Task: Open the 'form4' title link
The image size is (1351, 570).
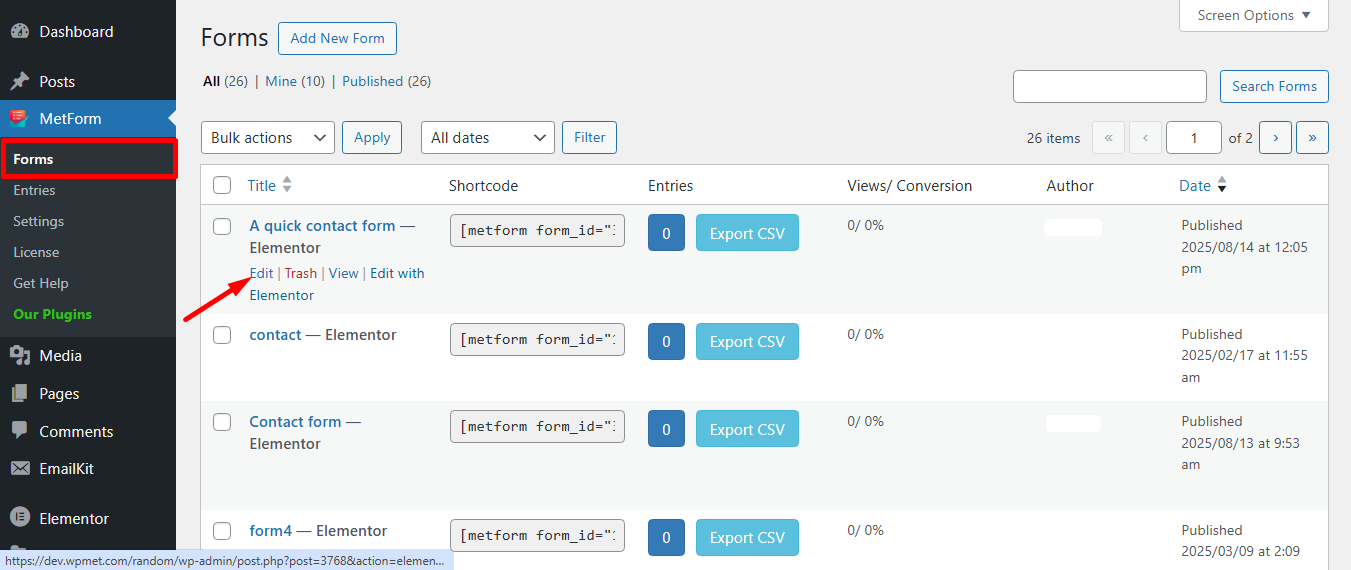Action: (270, 531)
